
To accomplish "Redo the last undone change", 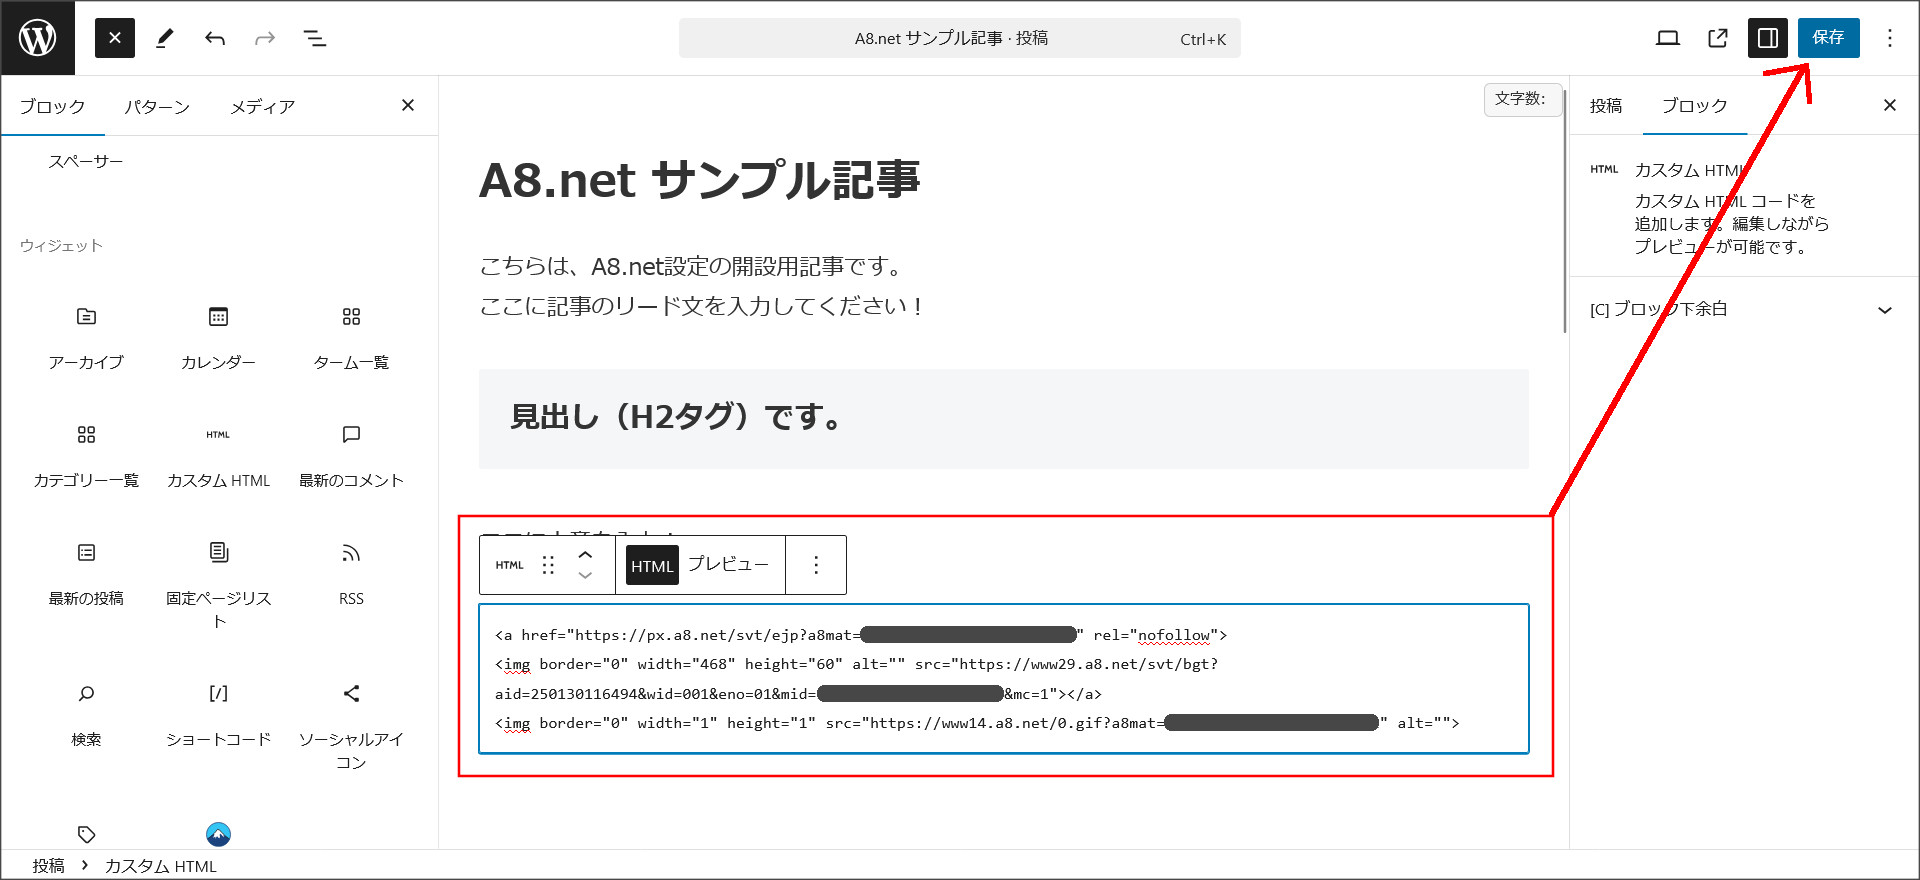I will coord(265,38).
